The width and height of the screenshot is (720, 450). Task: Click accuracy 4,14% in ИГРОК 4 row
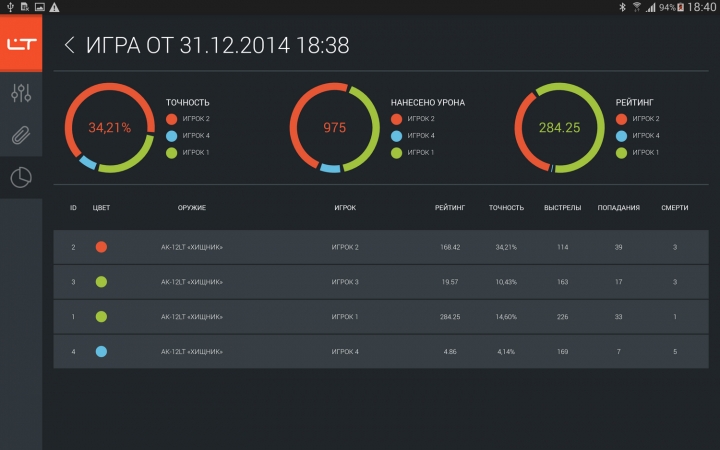[506, 352]
